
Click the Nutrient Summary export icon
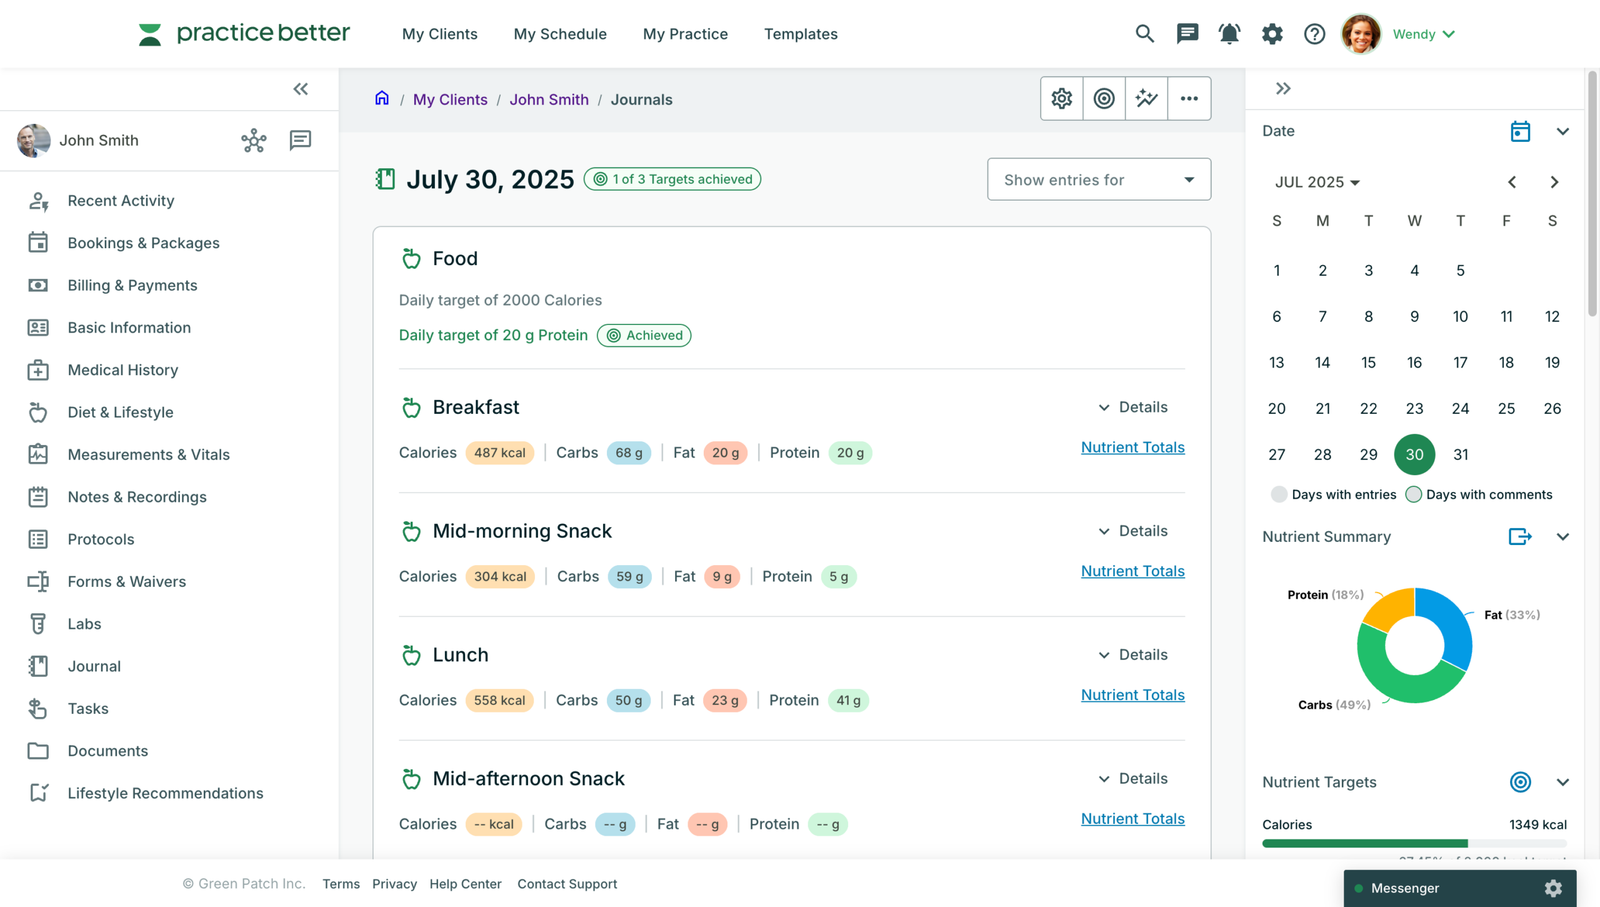[1520, 536]
